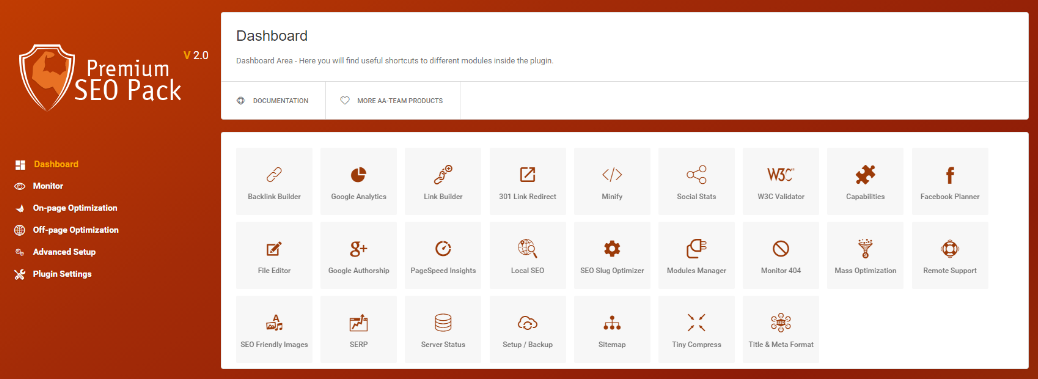The image size is (1038, 379).
Task: Open the SERP module tile
Action: click(x=359, y=329)
